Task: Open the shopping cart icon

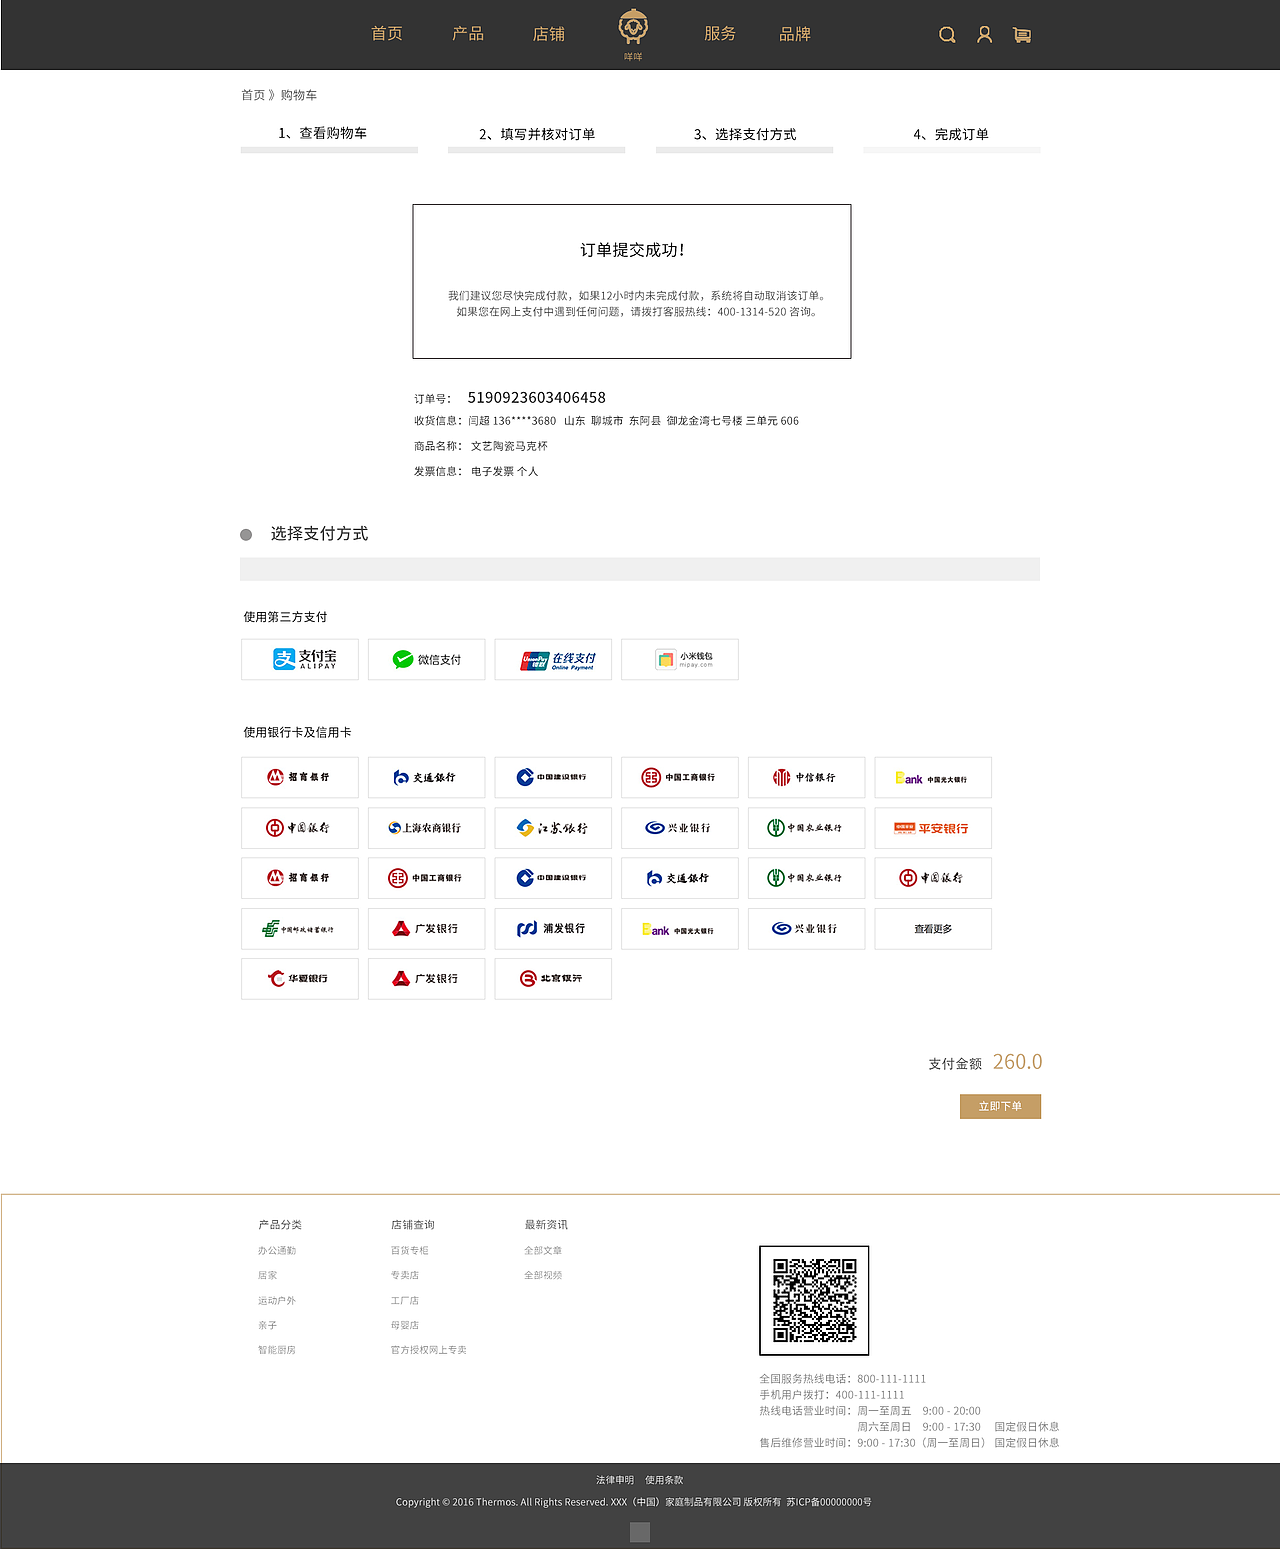Action: coord(1022,34)
